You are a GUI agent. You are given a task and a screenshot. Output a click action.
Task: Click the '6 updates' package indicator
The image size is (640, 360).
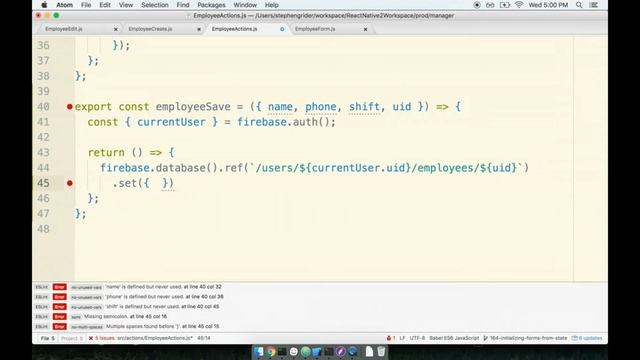point(587,338)
